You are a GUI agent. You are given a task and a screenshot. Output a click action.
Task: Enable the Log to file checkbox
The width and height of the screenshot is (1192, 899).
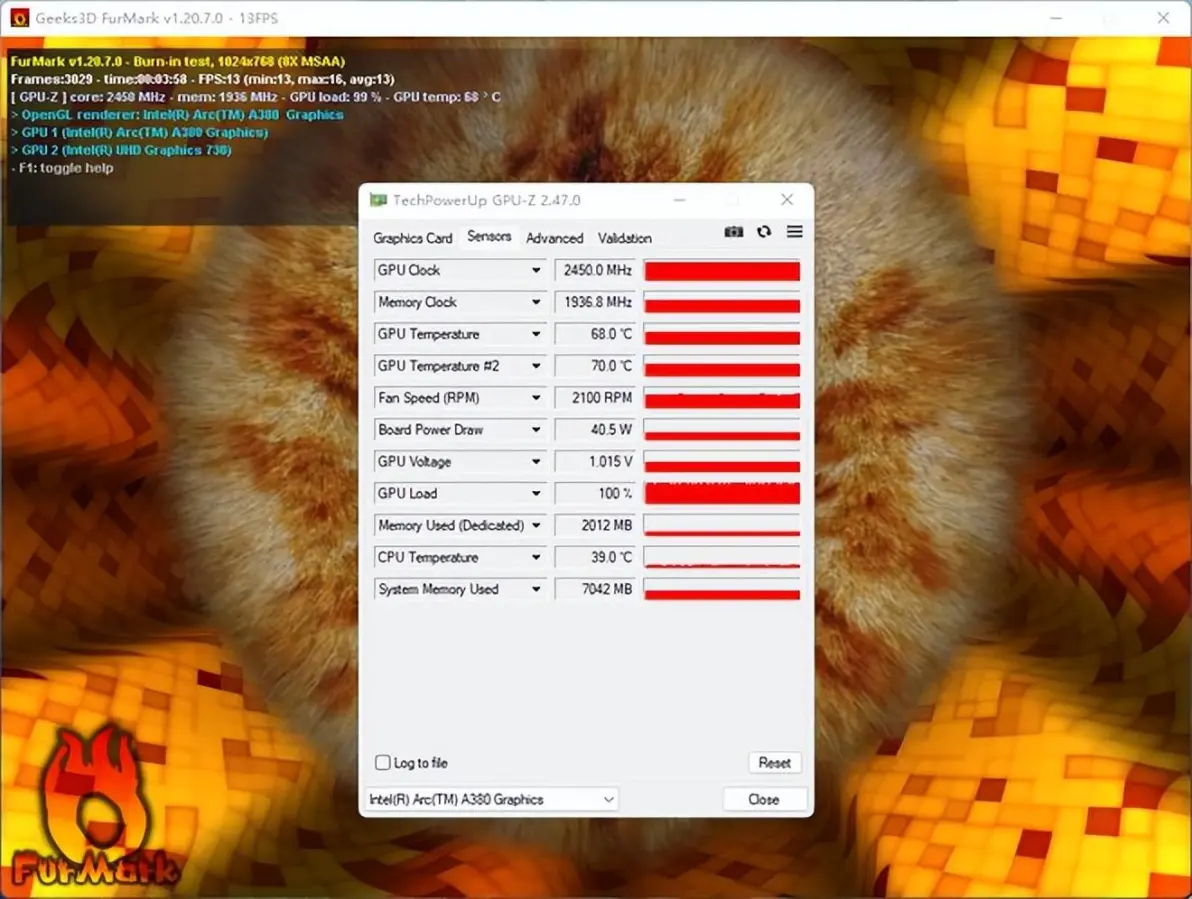tap(382, 762)
